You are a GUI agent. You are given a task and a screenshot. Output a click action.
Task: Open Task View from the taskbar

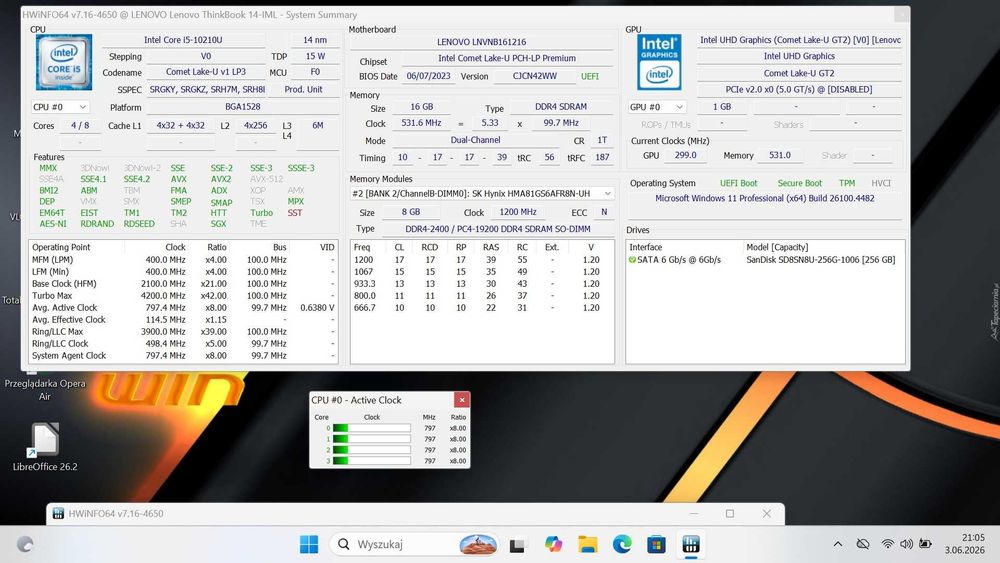point(517,545)
